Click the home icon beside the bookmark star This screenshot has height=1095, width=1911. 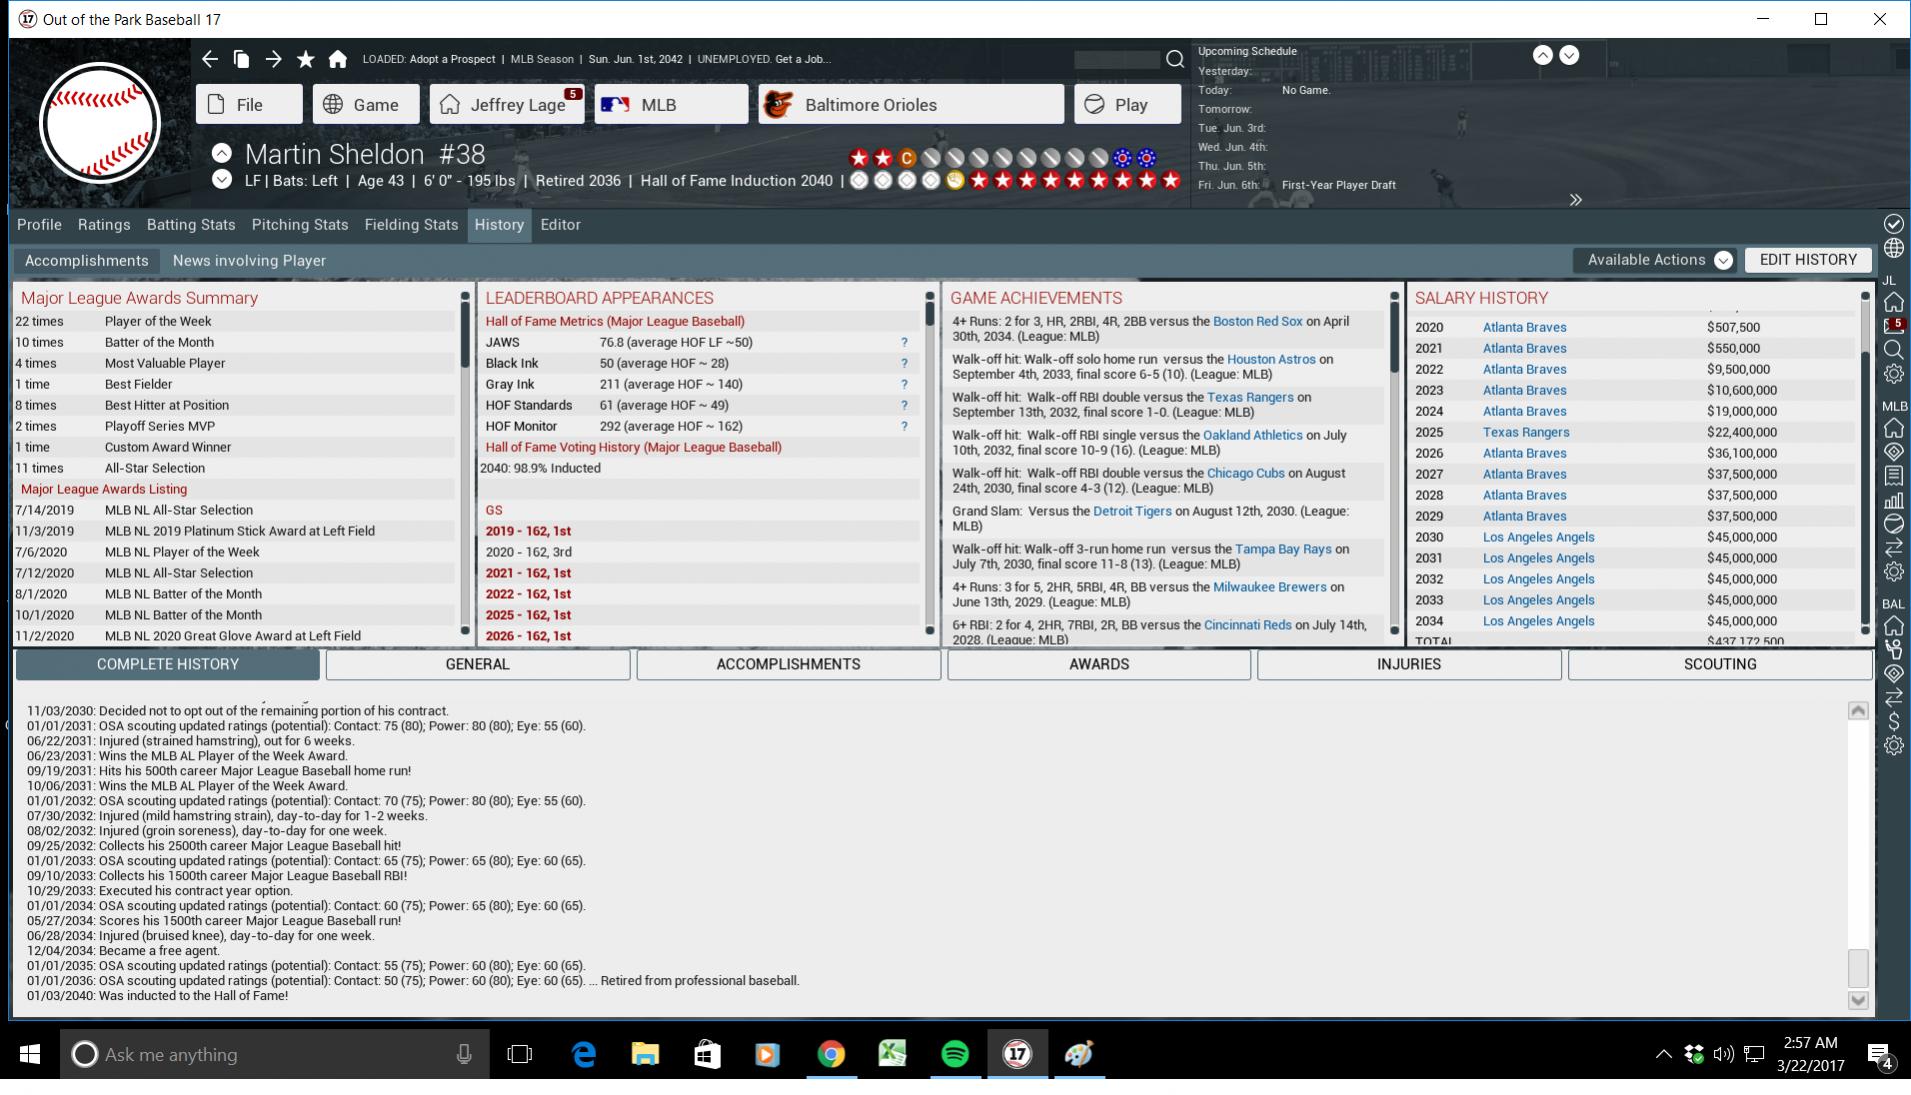tap(338, 59)
